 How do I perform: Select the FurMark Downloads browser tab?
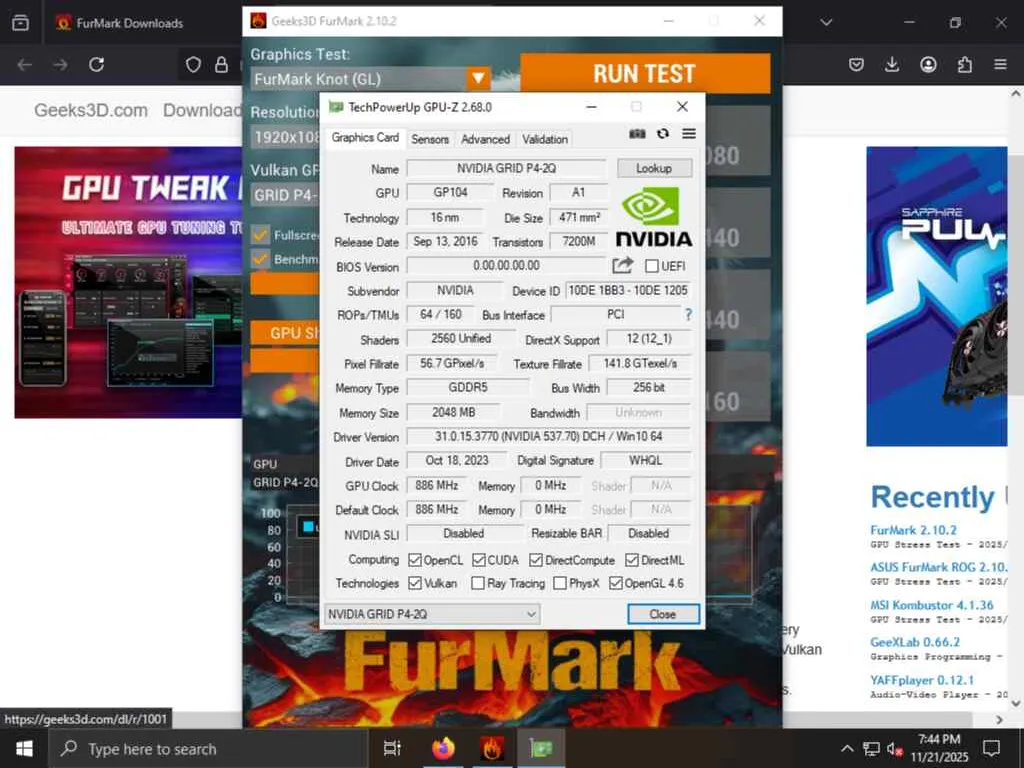tap(131, 24)
